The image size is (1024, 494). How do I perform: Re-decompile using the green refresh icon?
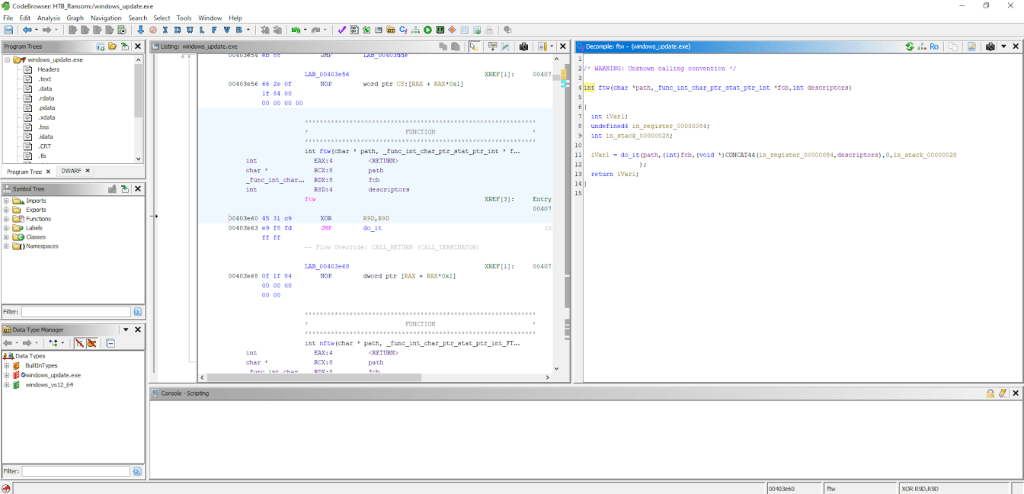click(x=910, y=46)
